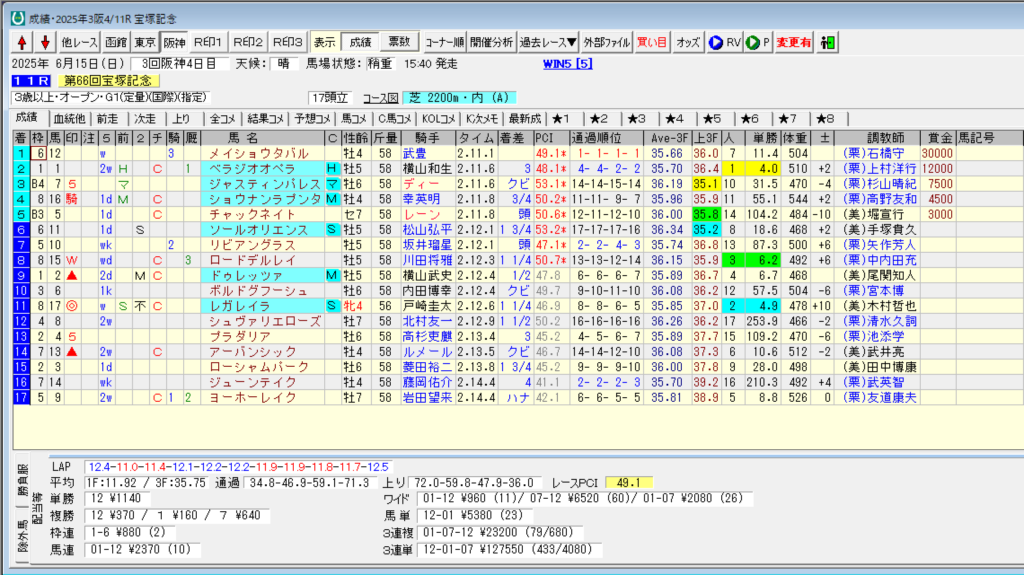Viewport: 1024px width, 575px height.
Task: Toggle R印3 marks
Action: 287,42
